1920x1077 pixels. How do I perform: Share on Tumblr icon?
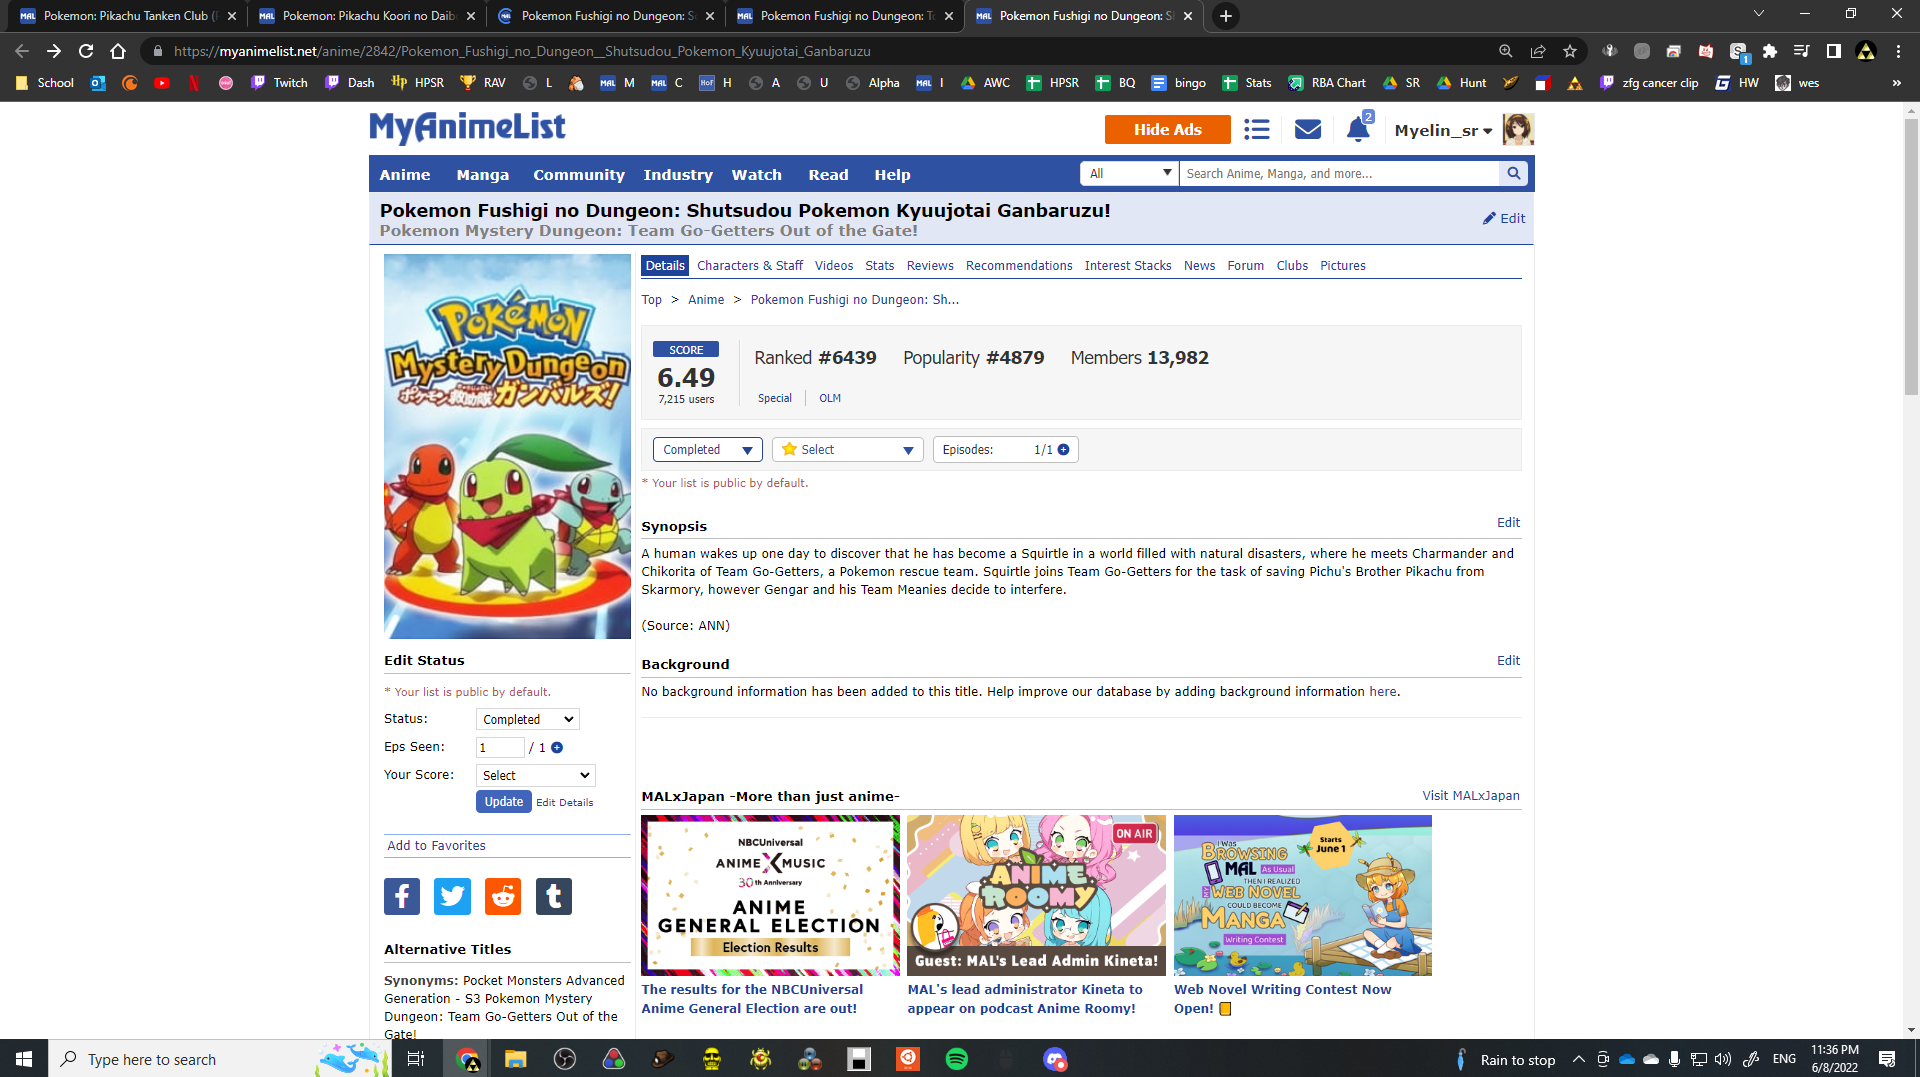coord(554,896)
